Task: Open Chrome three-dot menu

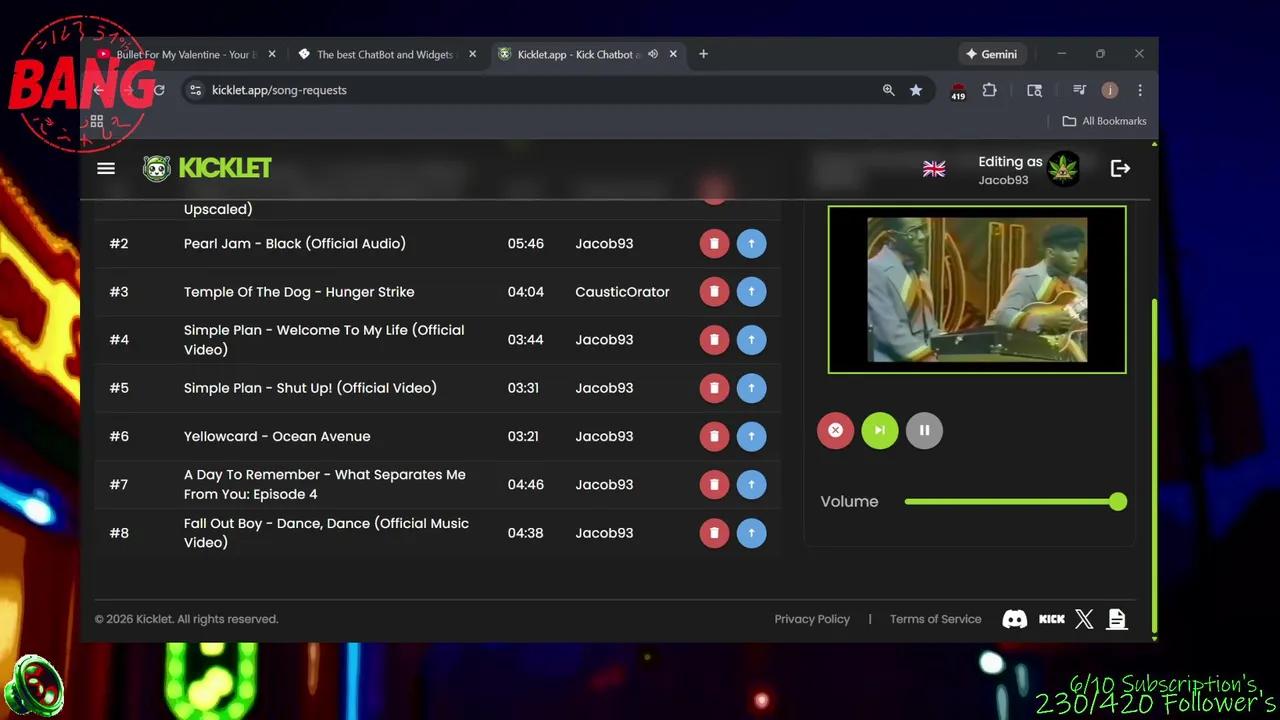Action: coord(1140,90)
